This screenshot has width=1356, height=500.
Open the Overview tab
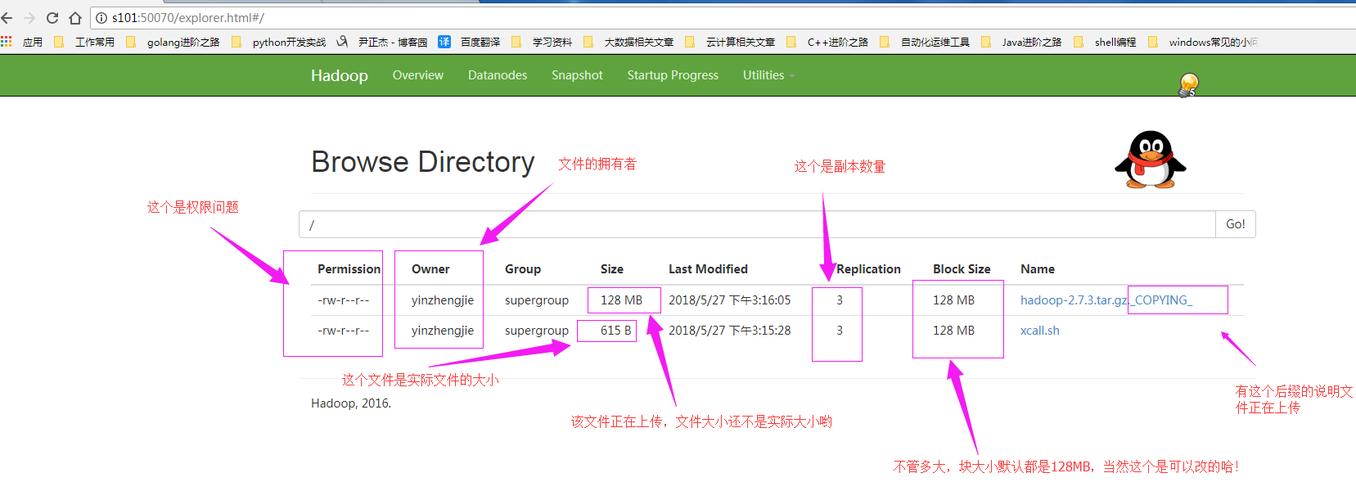[x=418, y=75]
